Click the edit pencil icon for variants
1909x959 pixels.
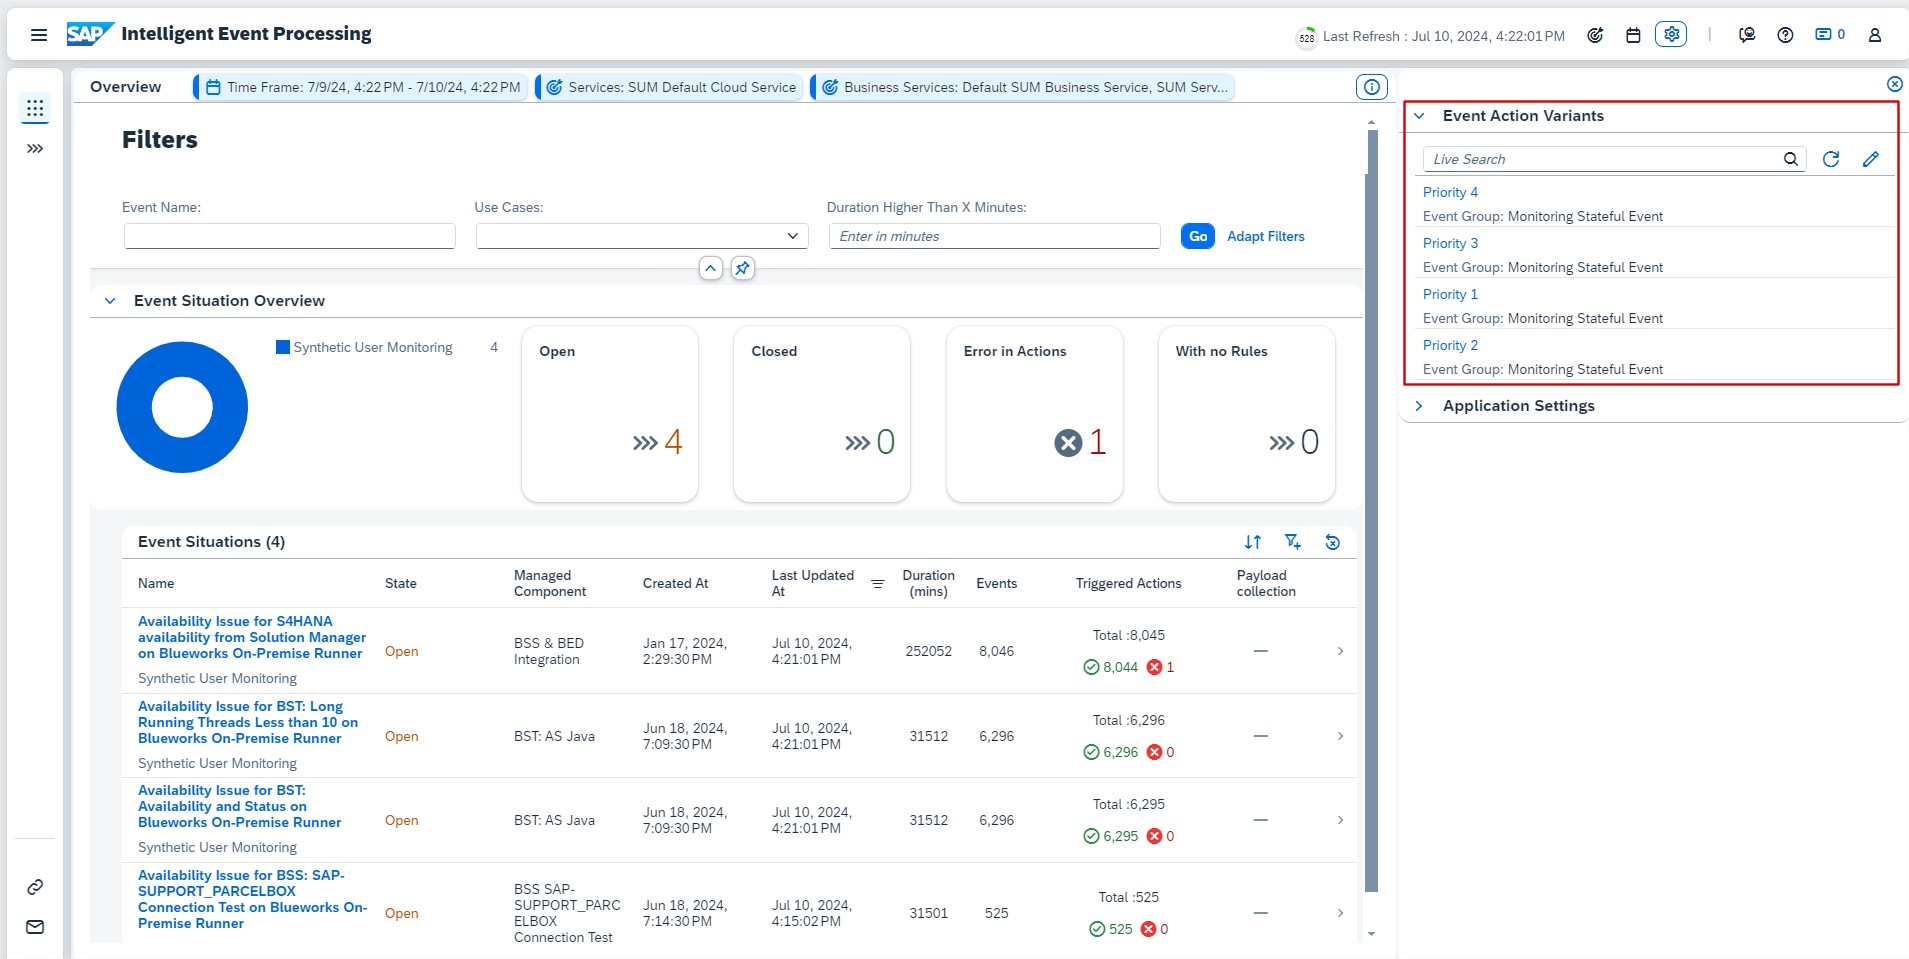1870,159
